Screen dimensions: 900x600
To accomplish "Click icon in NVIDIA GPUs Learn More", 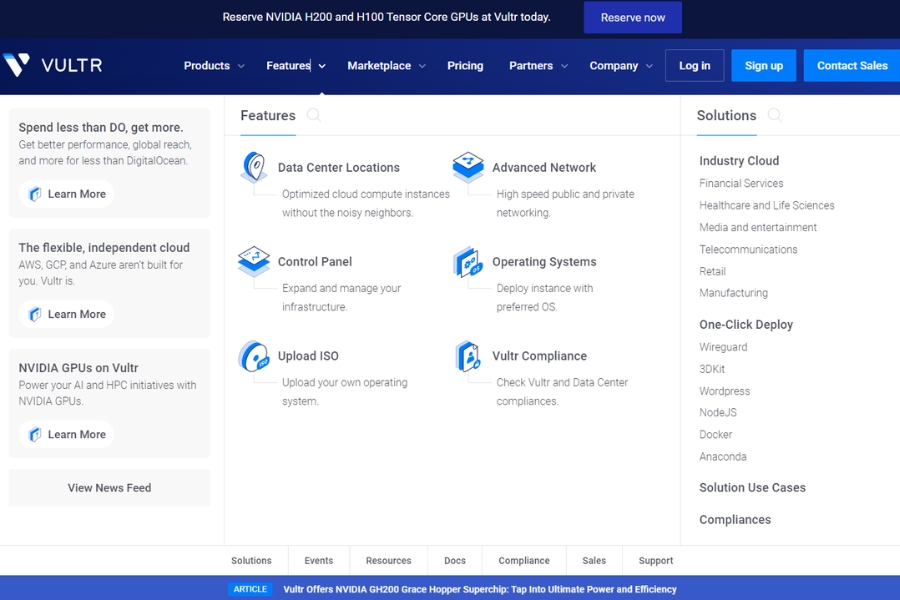I will pos(35,434).
